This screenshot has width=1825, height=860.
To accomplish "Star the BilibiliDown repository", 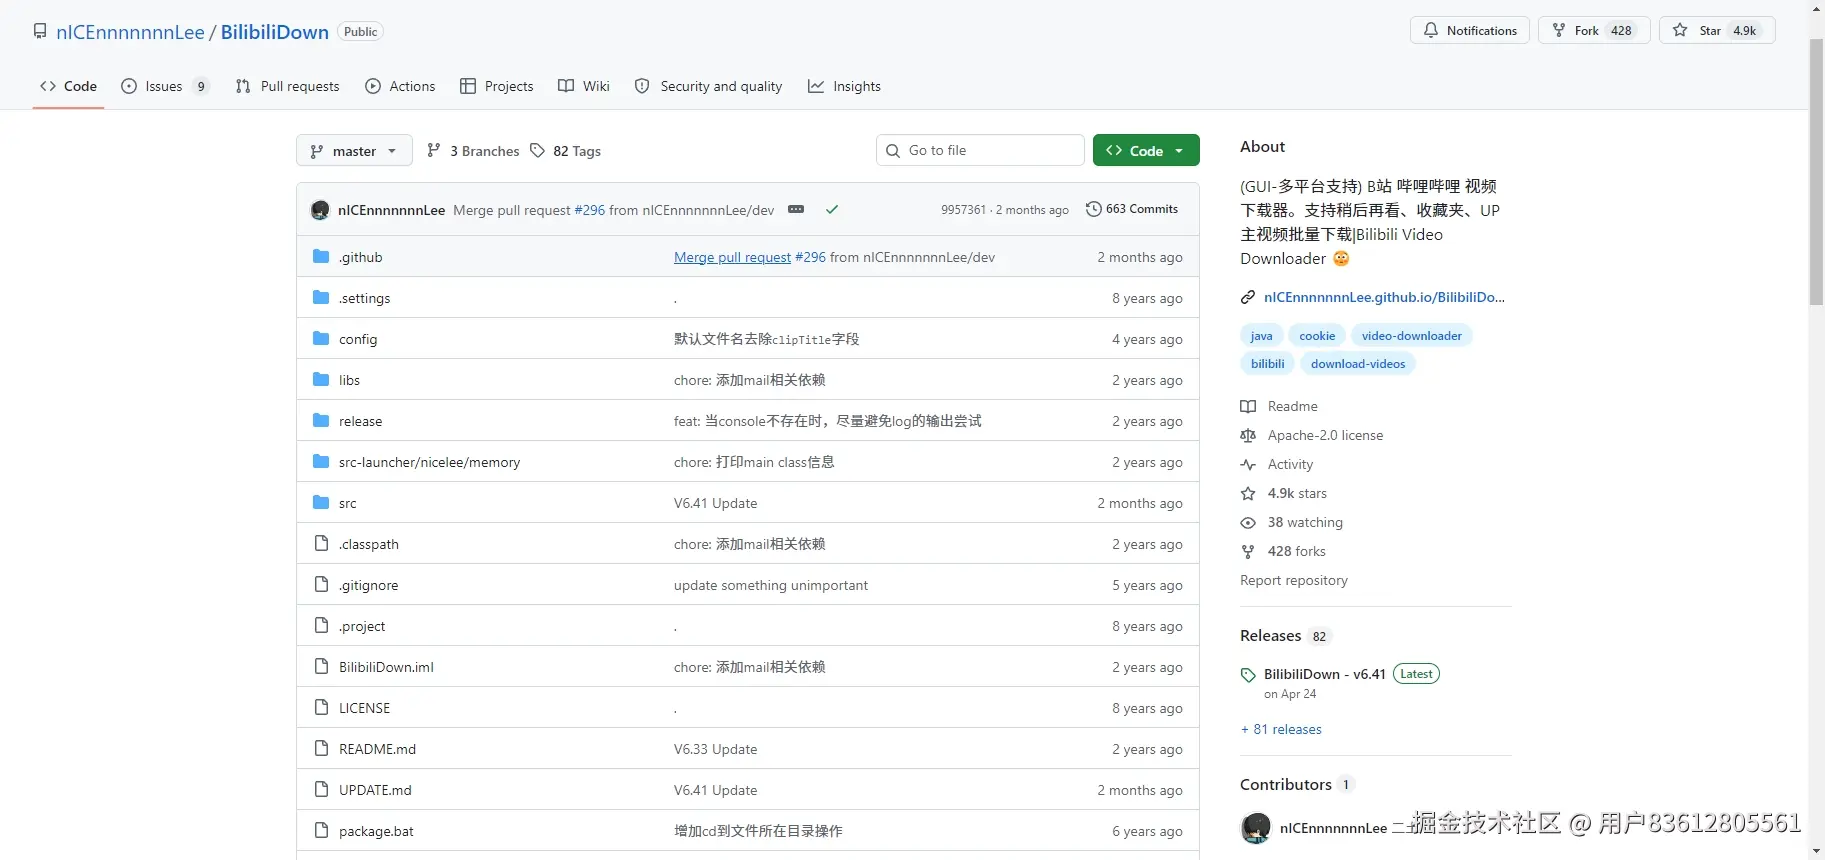I will (1717, 30).
